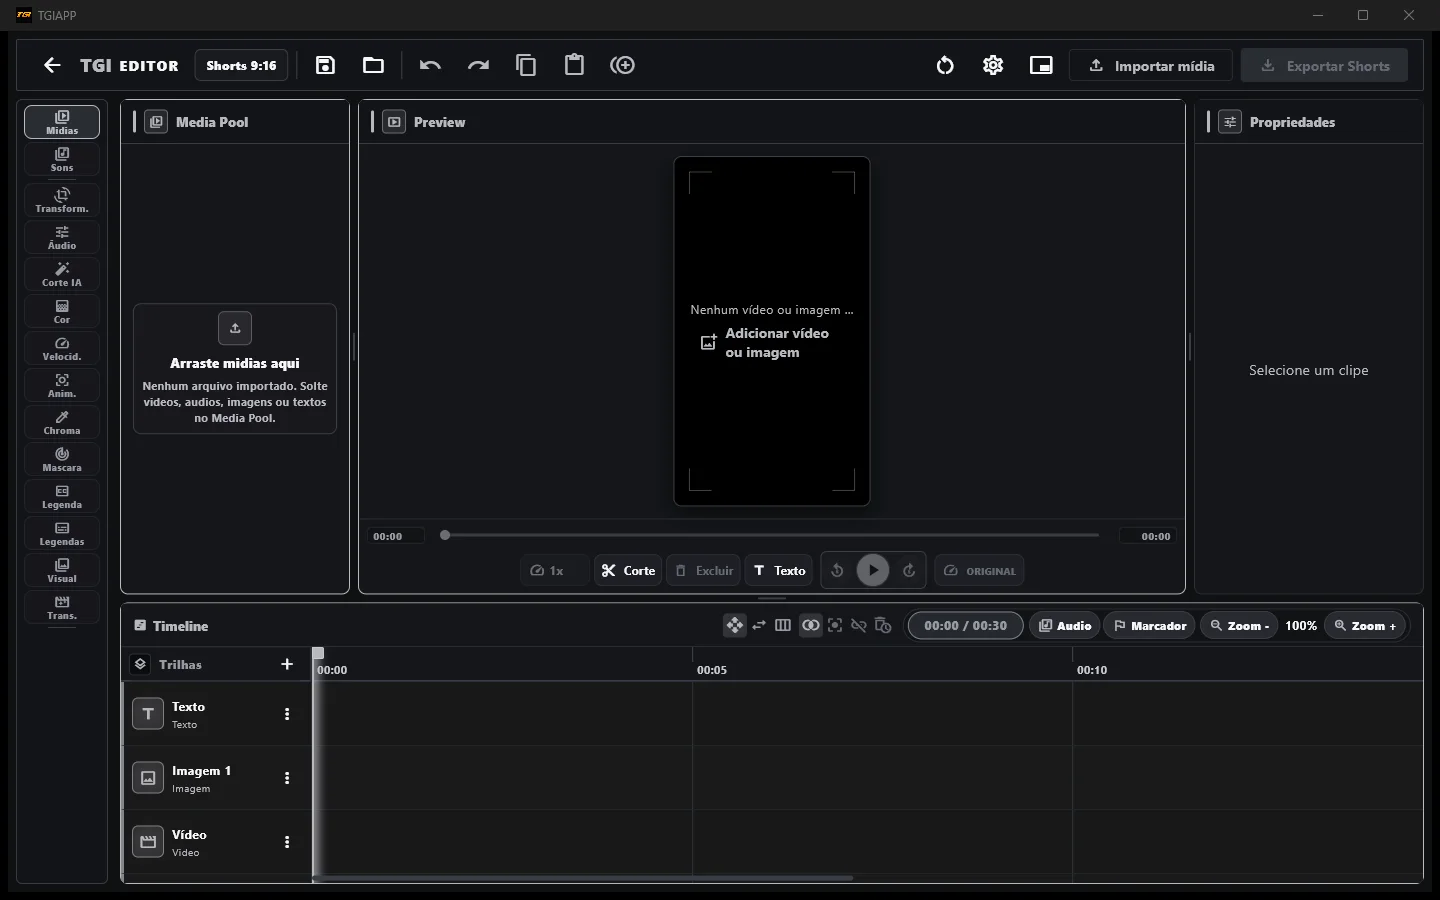Screen dimensions: 1440x900
Task: Click the 00:00 / 00:30 time display
Action: pyautogui.click(x=965, y=625)
